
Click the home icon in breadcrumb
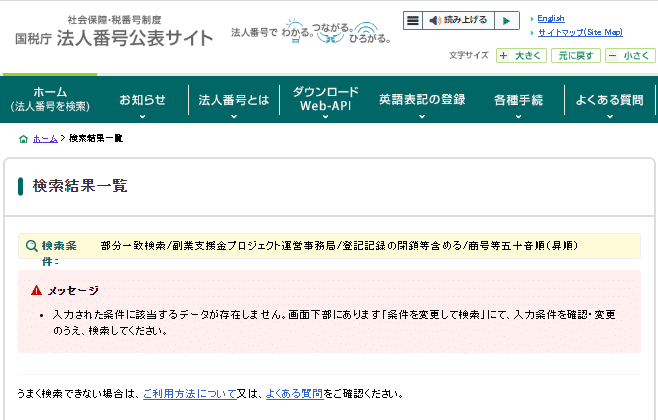point(23,138)
